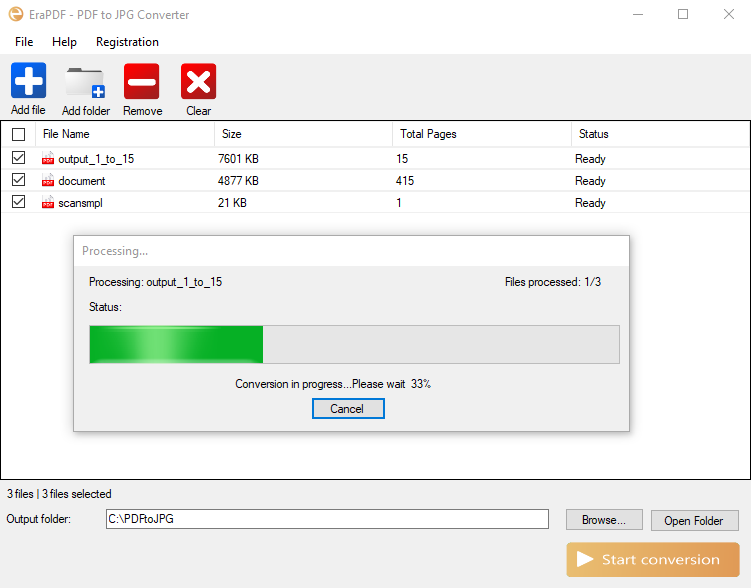Image resolution: width=751 pixels, height=588 pixels.
Task: Click the Processing dialog title bar
Action: (x=351, y=251)
